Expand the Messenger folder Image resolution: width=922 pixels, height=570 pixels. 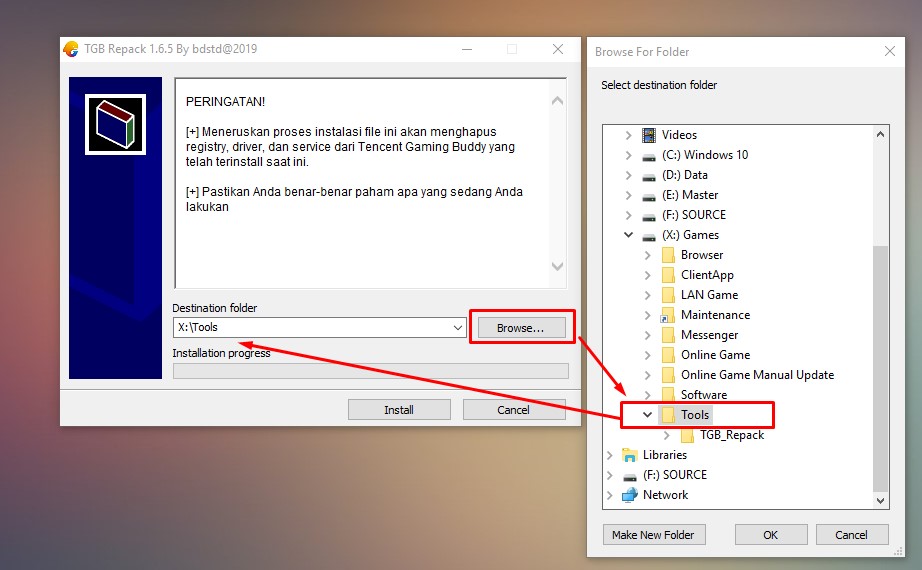click(x=647, y=335)
